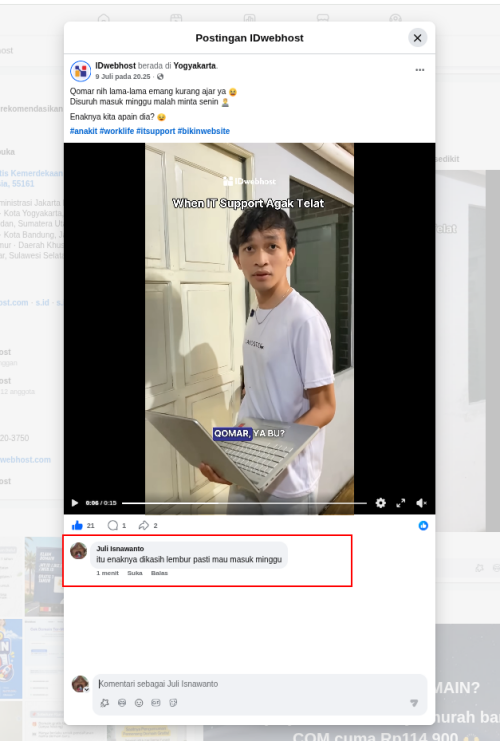Viewport: 500px width, 741px height.
Task: Insert an emoji in the comment
Action: click(139, 703)
